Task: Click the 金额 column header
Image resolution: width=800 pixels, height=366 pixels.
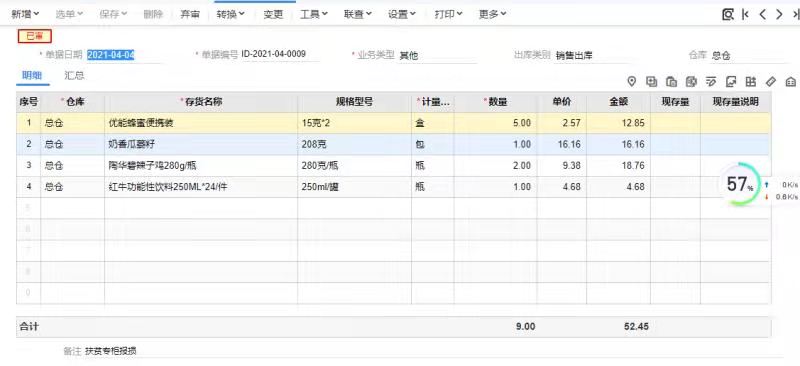Action: click(618, 102)
